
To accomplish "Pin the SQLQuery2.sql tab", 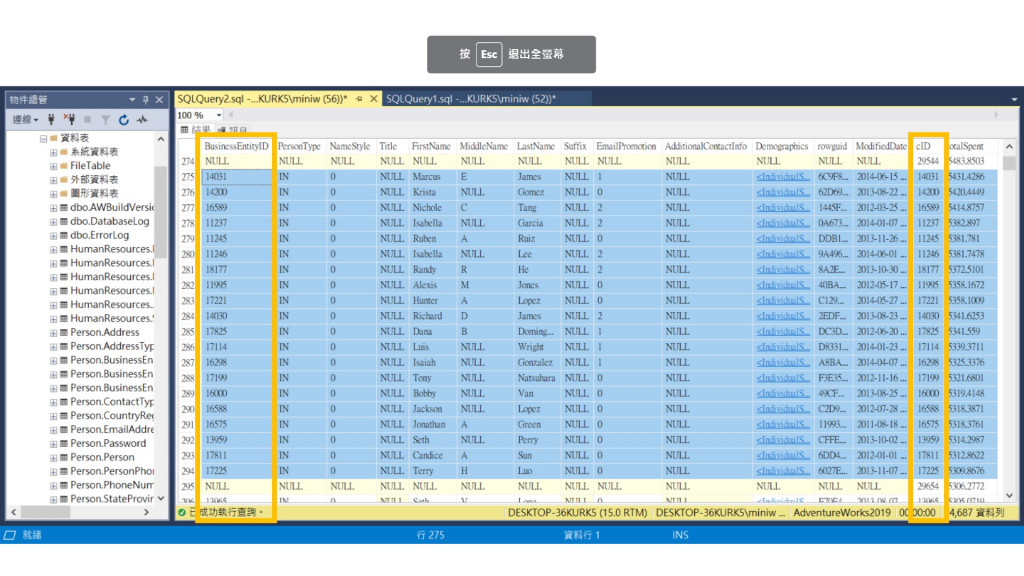I will pos(359,99).
